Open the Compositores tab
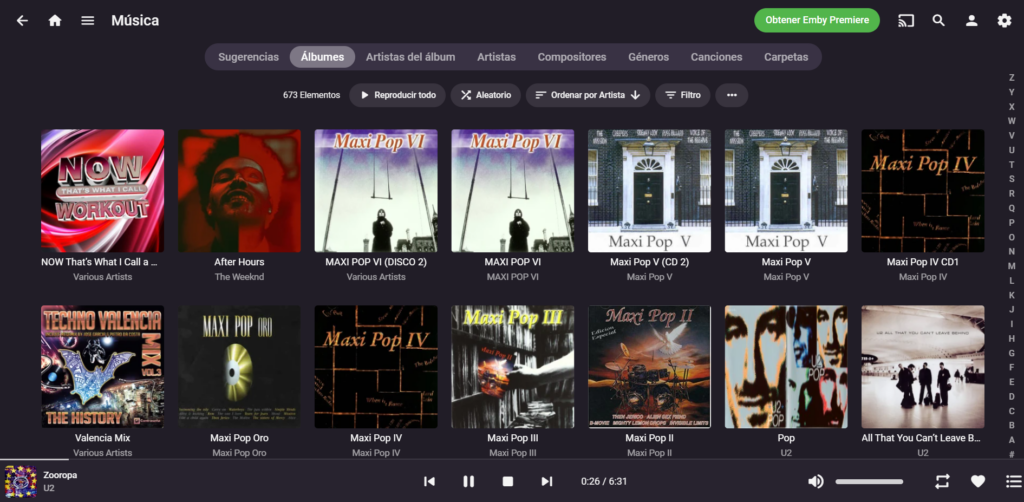 tap(571, 57)
